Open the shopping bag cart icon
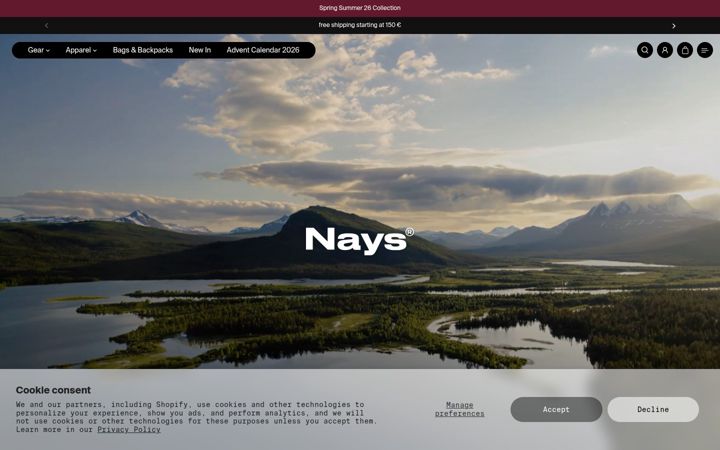Screen dimensions: 720x450 (x=685, y=50)
